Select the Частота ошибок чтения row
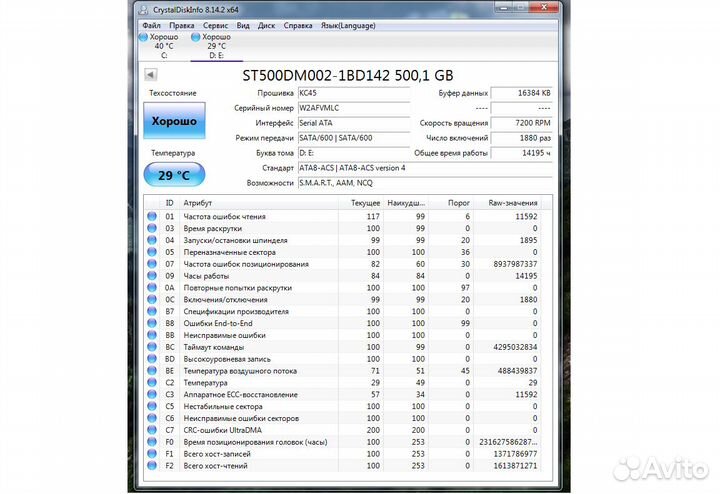The image size is (720, 494). click(x=342, y=216)
